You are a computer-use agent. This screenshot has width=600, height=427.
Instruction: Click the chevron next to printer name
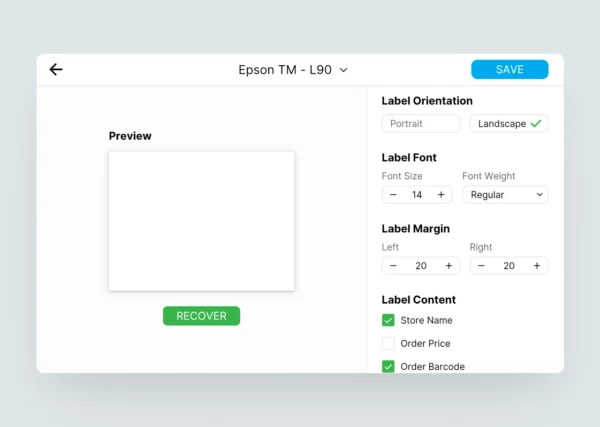point(343,70)
